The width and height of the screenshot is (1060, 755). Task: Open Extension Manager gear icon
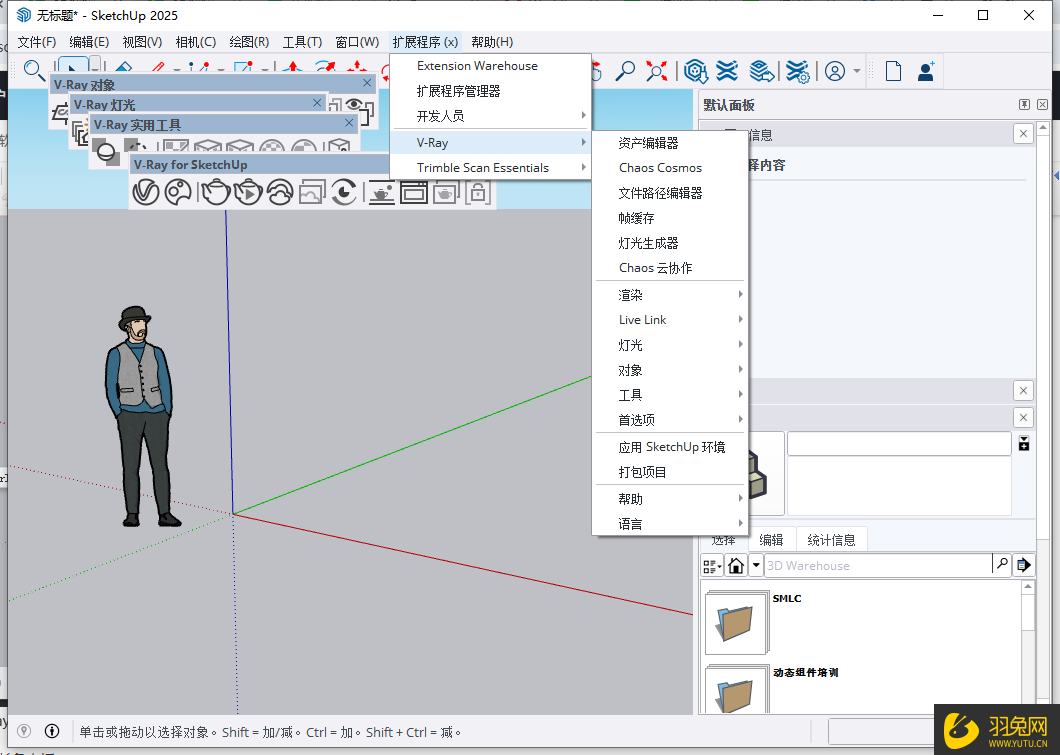click(798, 71)
